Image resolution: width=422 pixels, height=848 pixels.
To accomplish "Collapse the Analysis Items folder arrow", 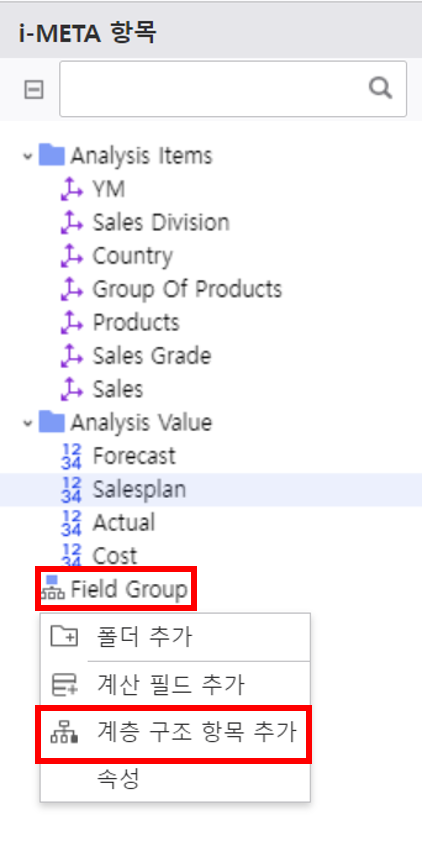I will pos(27,156).
